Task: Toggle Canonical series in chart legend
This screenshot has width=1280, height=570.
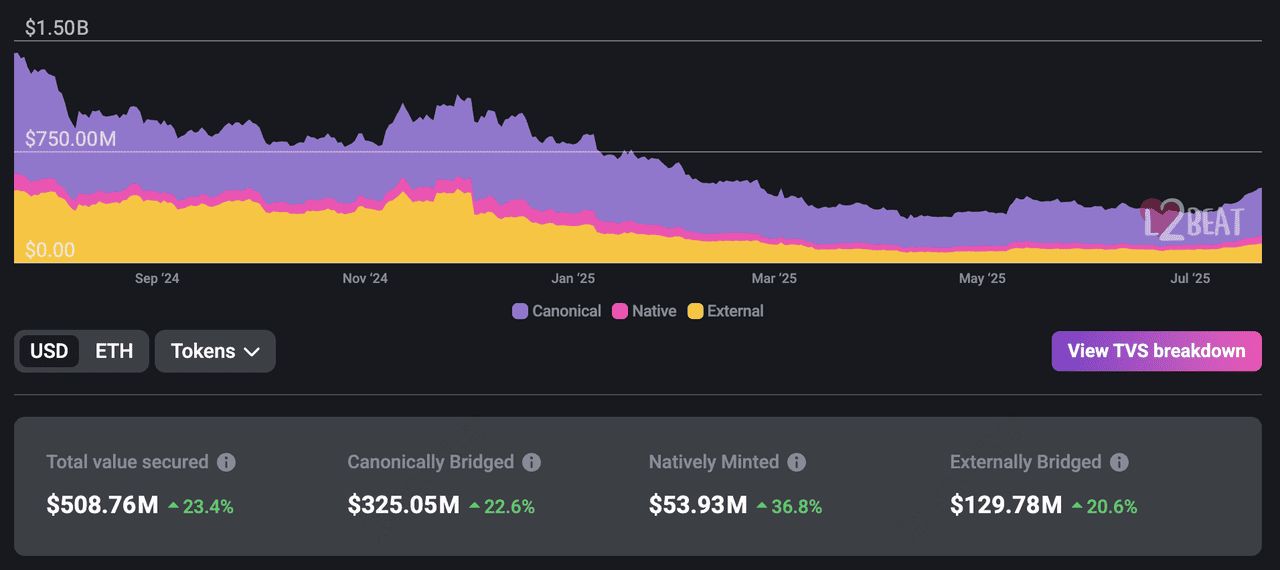Action: click(x=557, y=311)
